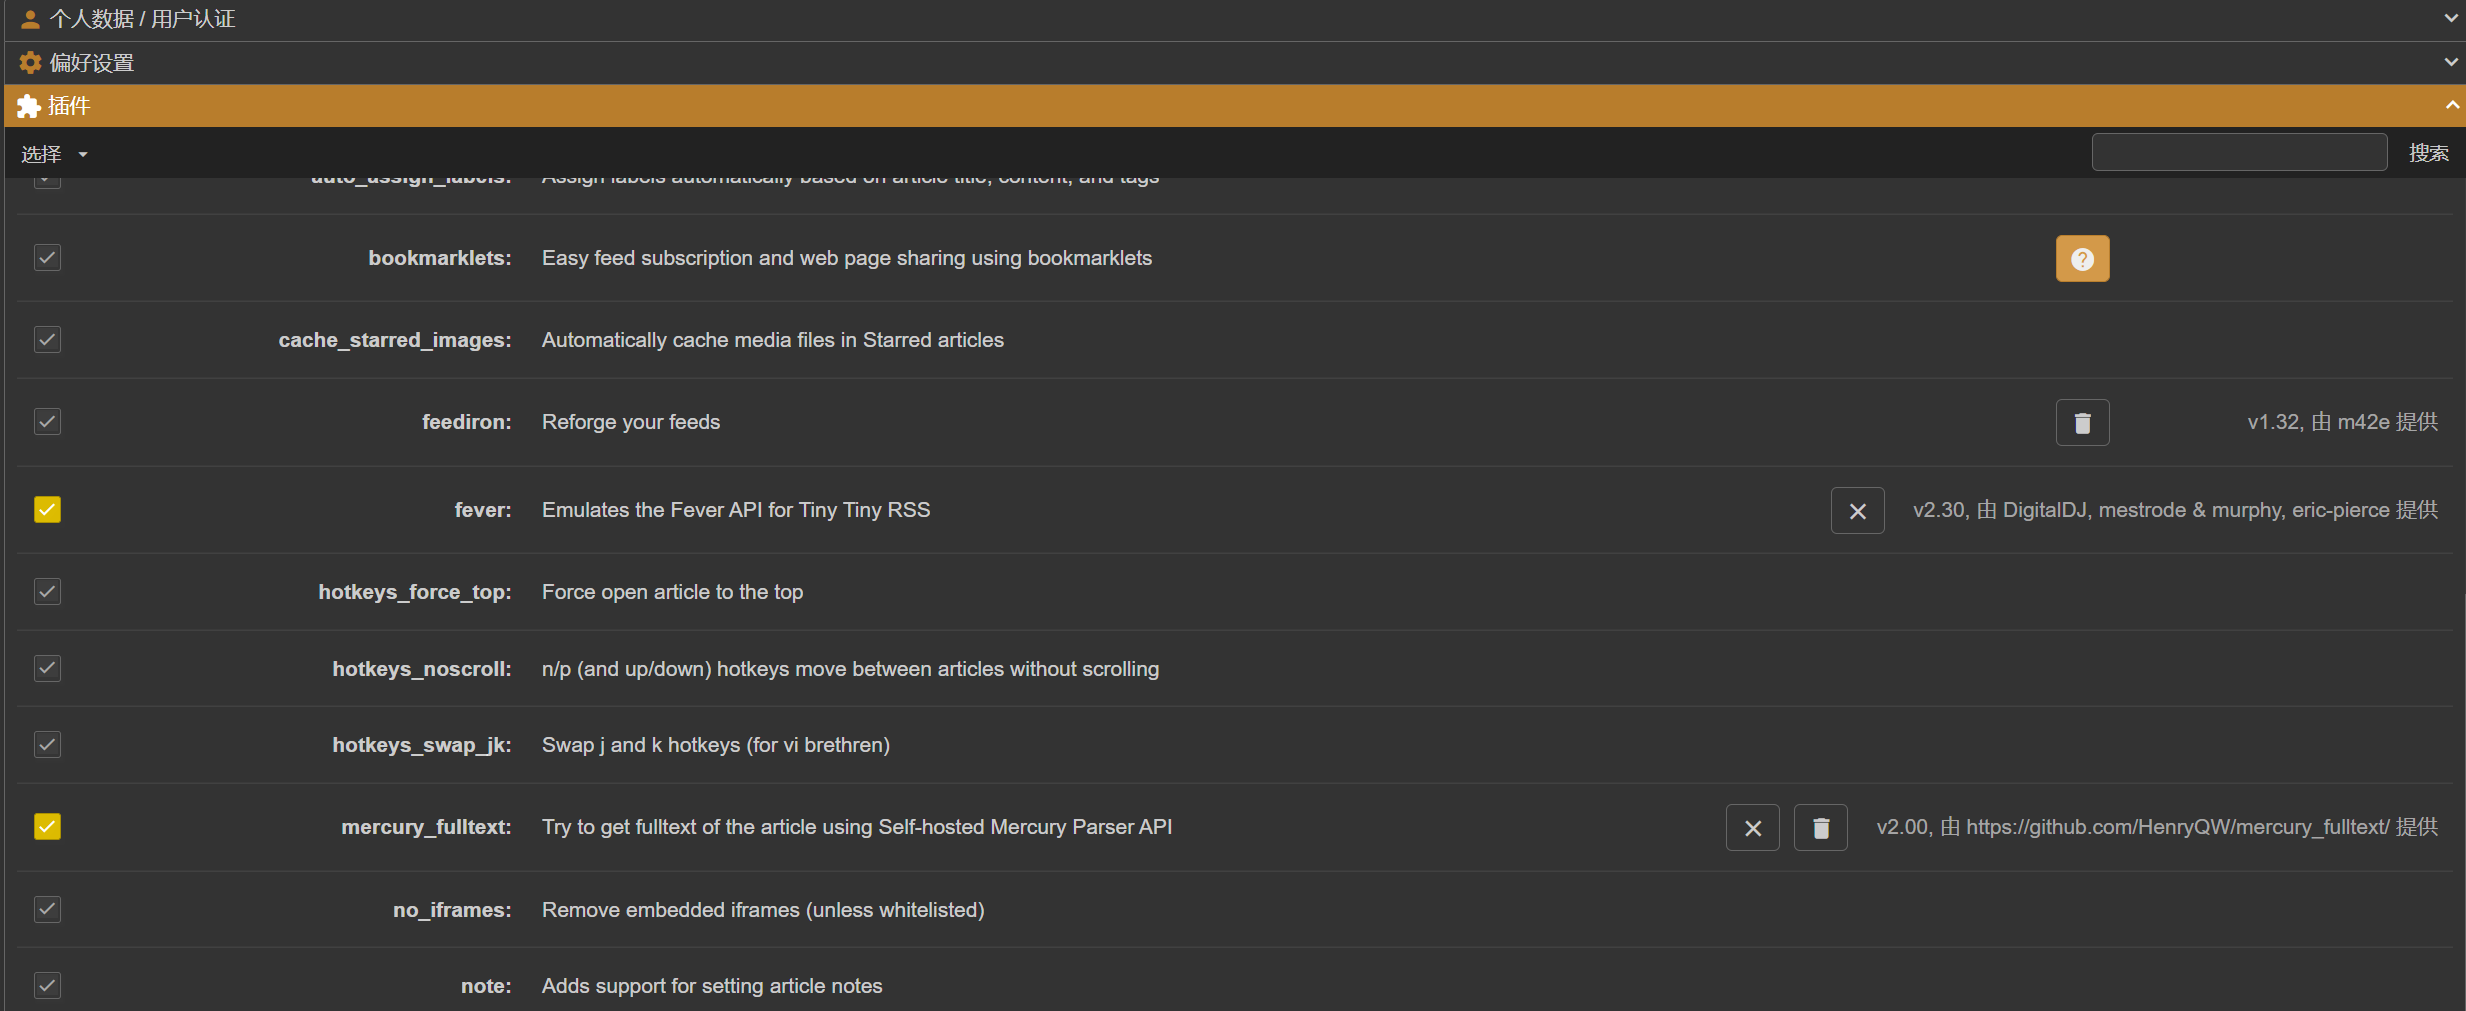Toggle the bookmarklets plugin checkbox
This screenshot has height=1011, width=2466.
point(47,258)
